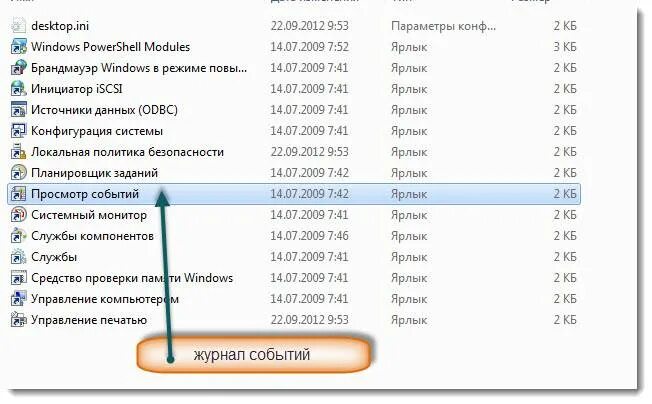Image resolution: width=652 pixels, height=404 pixels.
Task: Click the Брандмауэр Windows shortcut icon
Action: pyautogui.click(x=18, y=68)
